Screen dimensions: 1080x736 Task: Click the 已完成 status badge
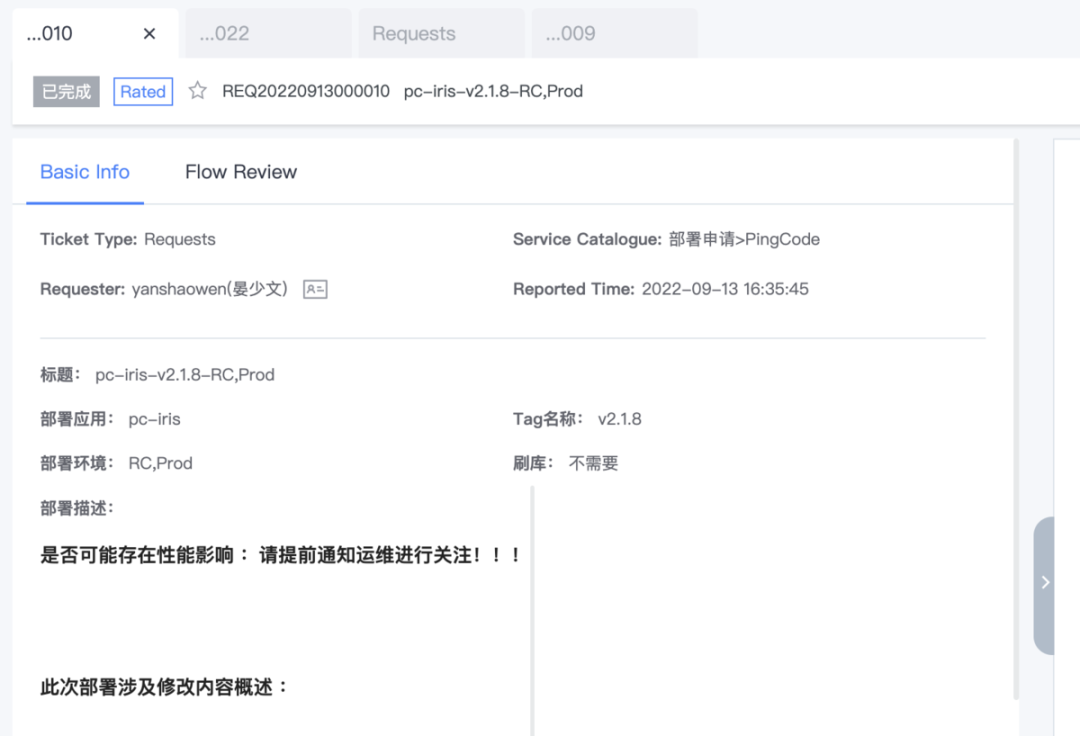(x=66, y=91)
